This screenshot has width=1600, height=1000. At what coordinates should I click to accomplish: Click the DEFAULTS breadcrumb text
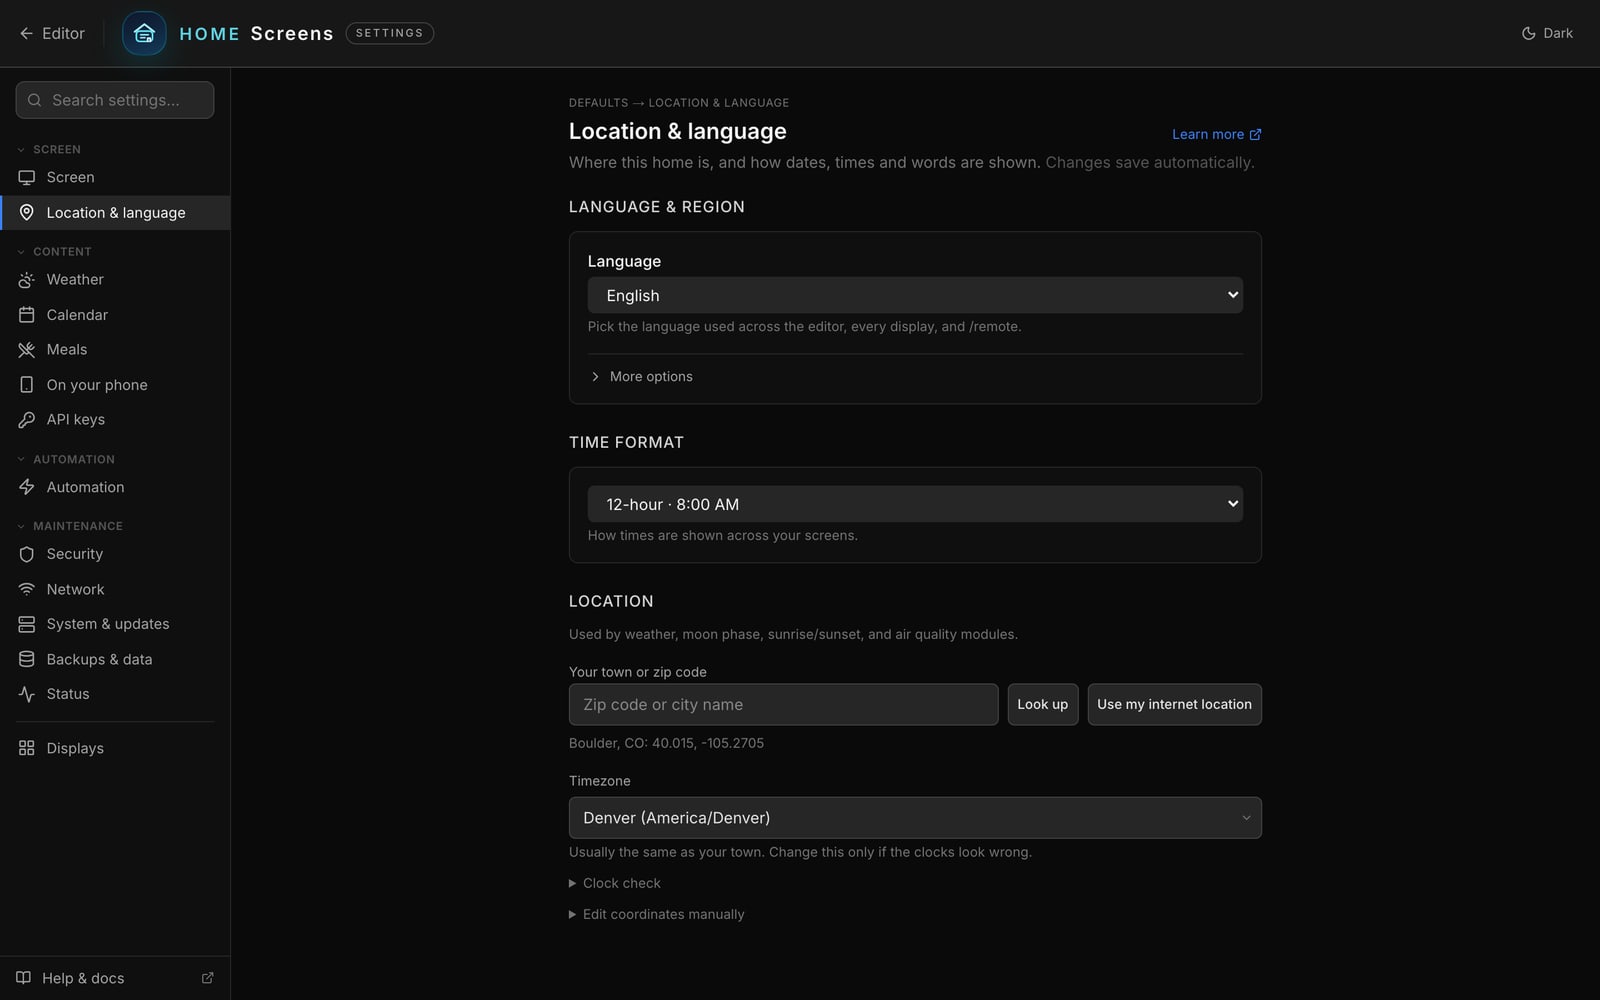point(598,103)
